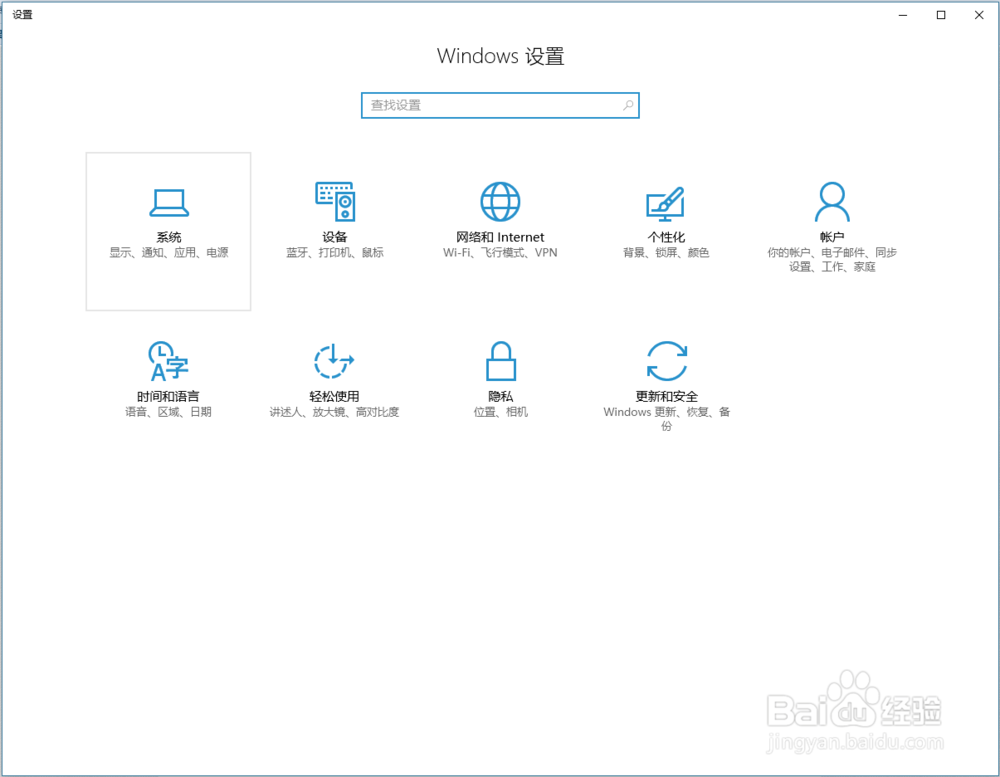Open the 个性化 paintbrush icon
Viewport: 1000px width, 777px height.
tap(666, 204)
